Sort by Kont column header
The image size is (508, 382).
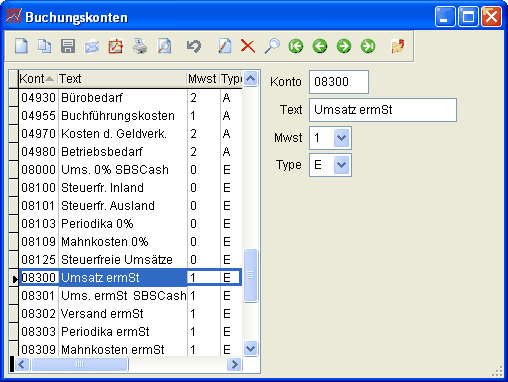[x=38, y=79]
